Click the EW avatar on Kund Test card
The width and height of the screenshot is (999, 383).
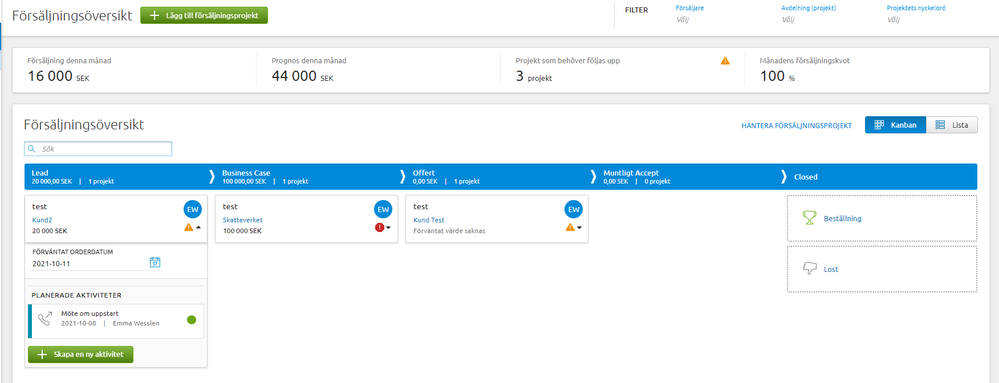[573, 209]
